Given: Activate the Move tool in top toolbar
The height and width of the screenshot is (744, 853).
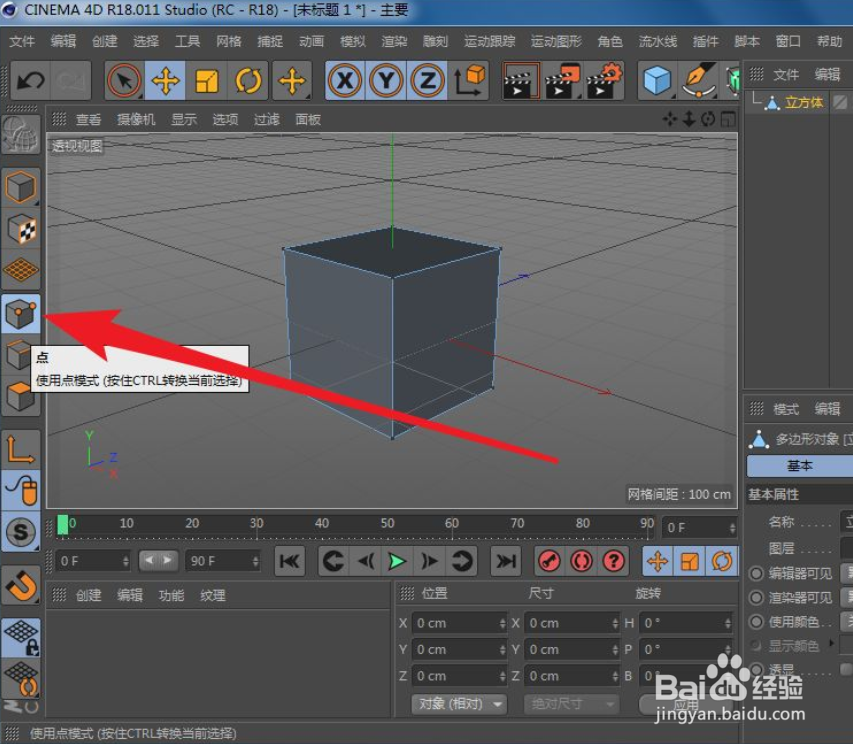Looking at the screenshot, I should coord(165,81).
